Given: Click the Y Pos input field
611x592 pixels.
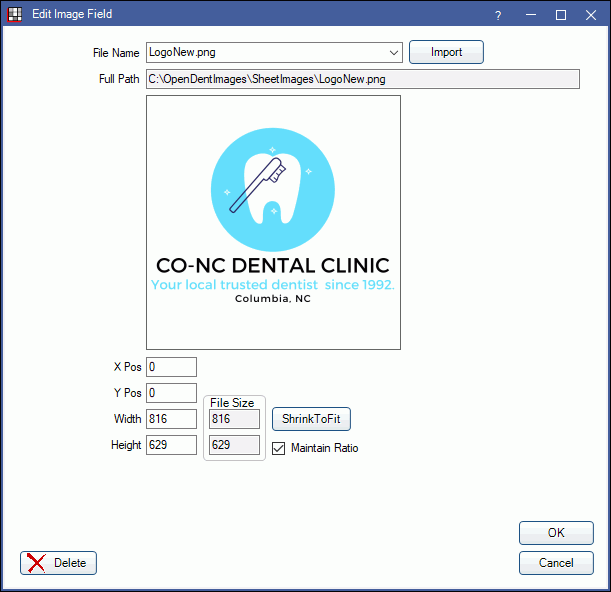Looking at the screenshot, I should (171, 393).
